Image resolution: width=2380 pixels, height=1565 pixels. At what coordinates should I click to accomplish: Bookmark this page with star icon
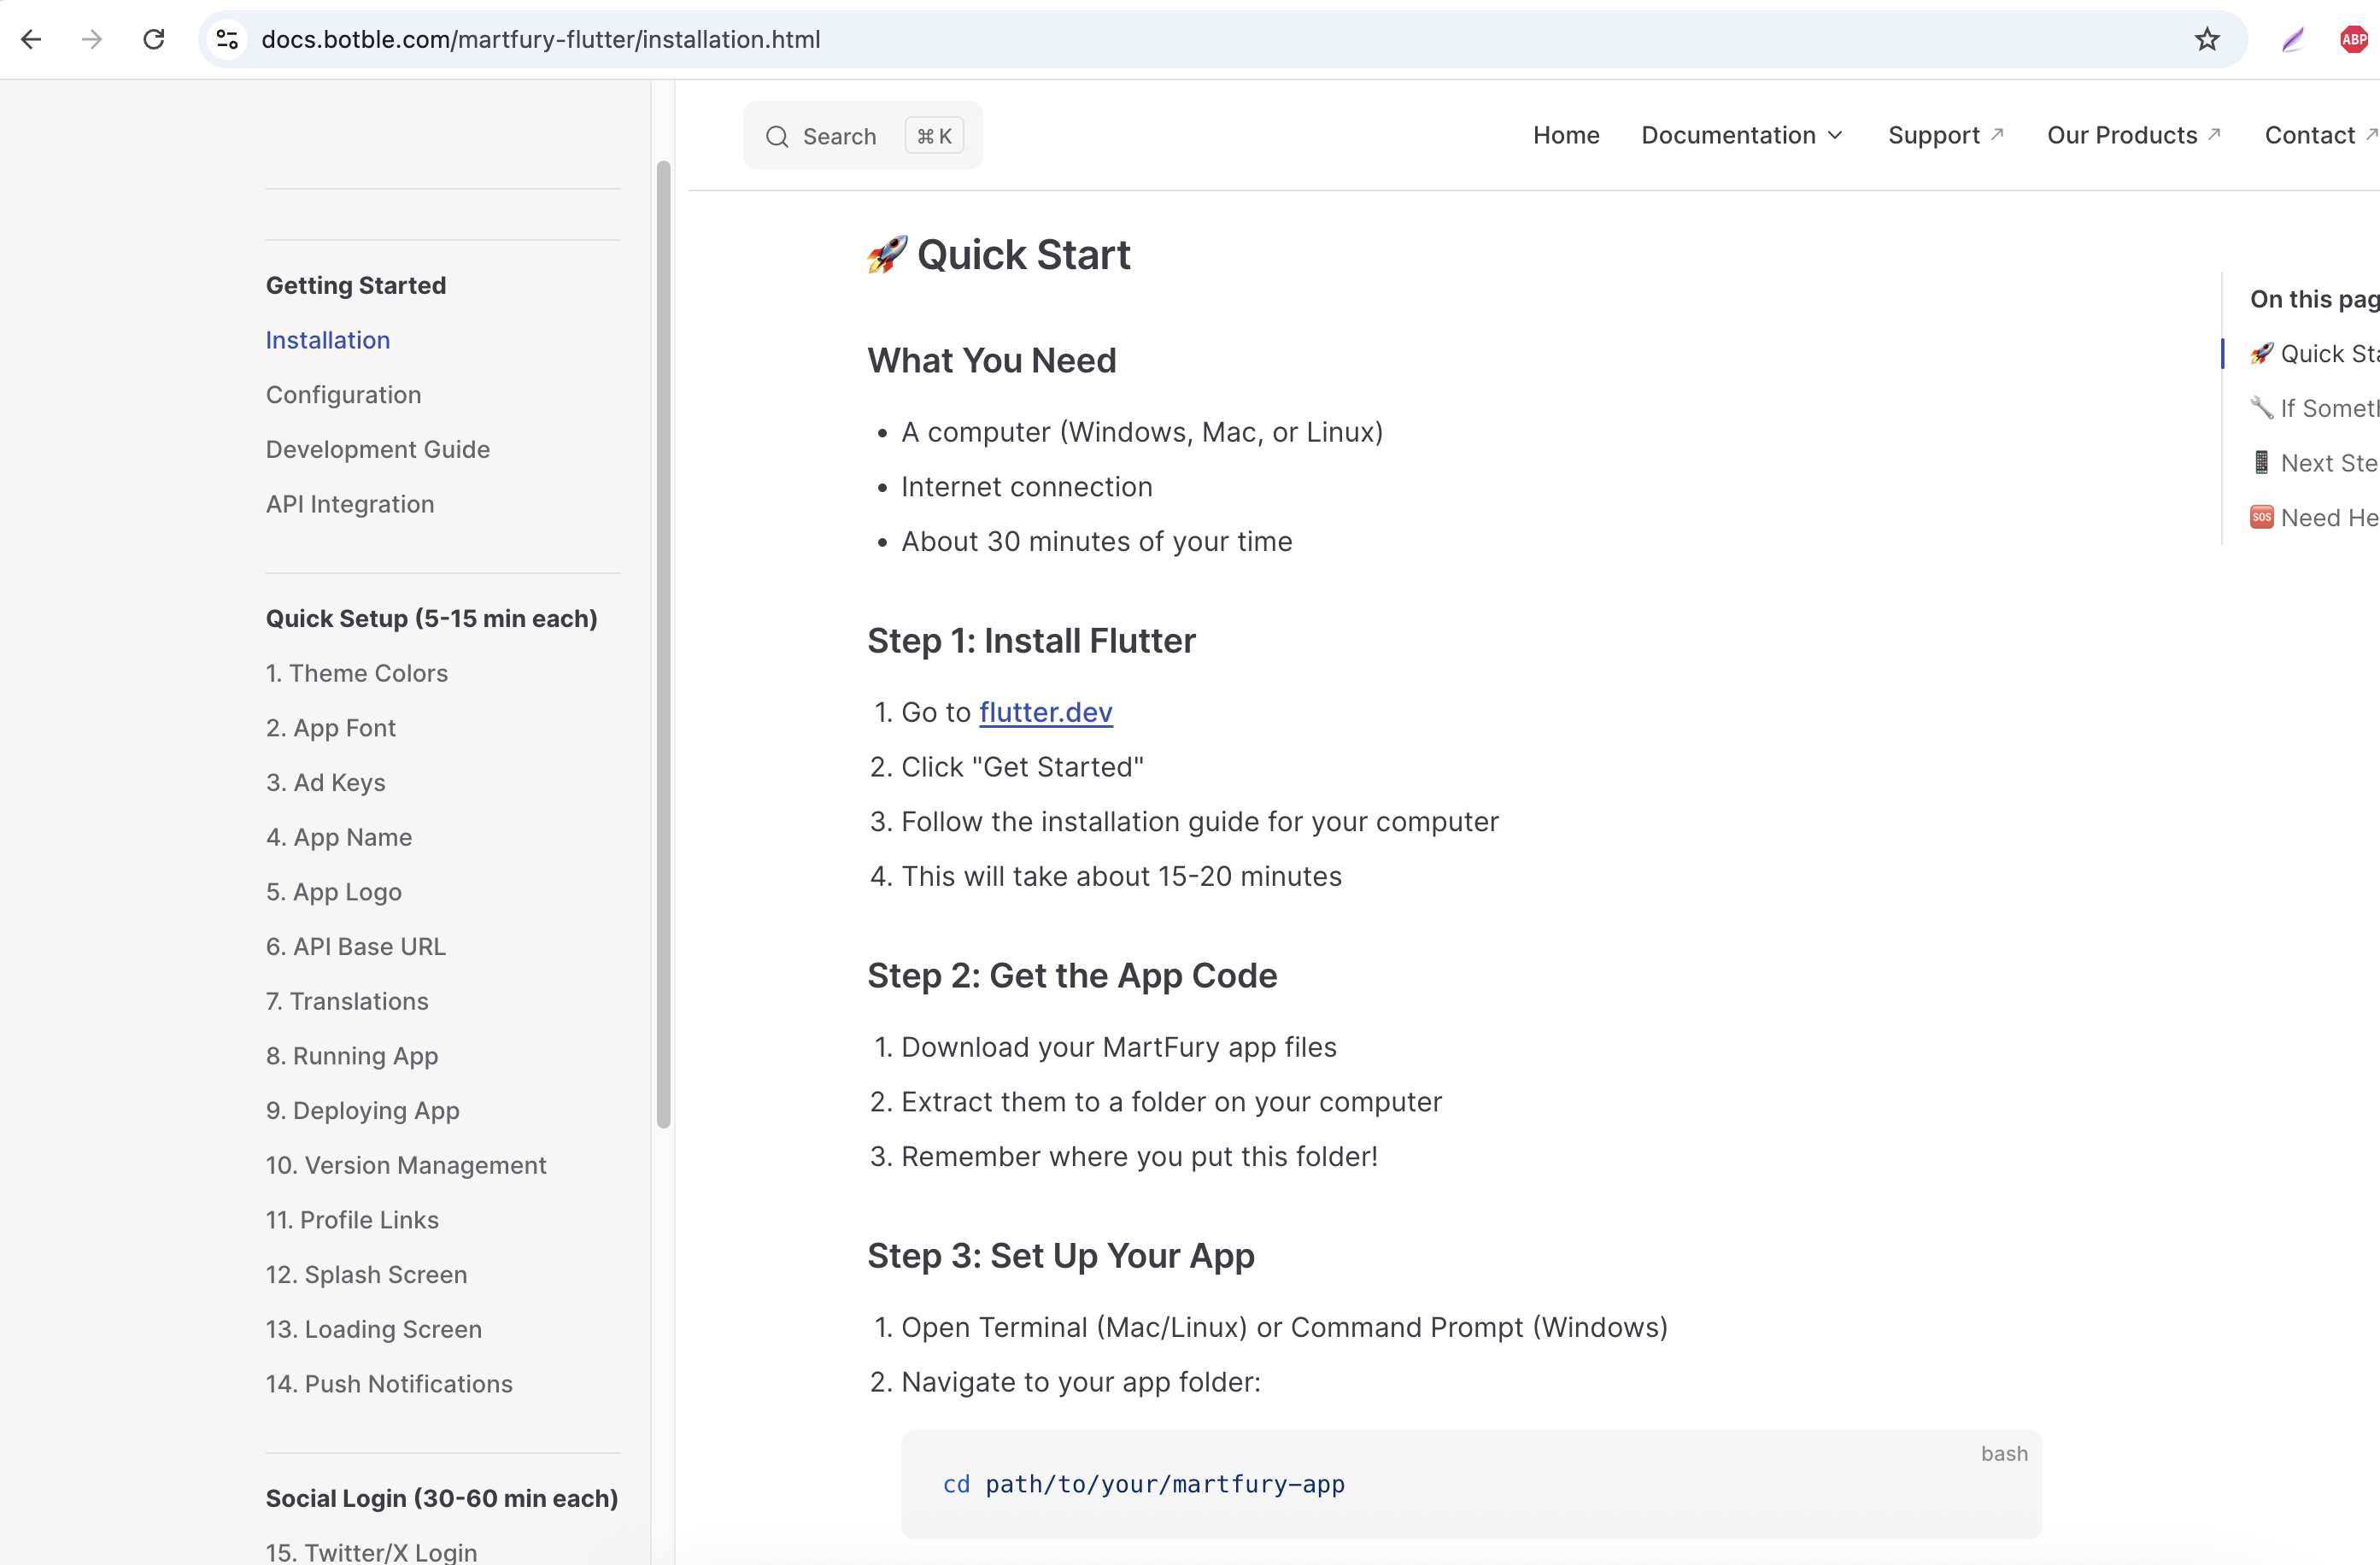point(2207,39)
